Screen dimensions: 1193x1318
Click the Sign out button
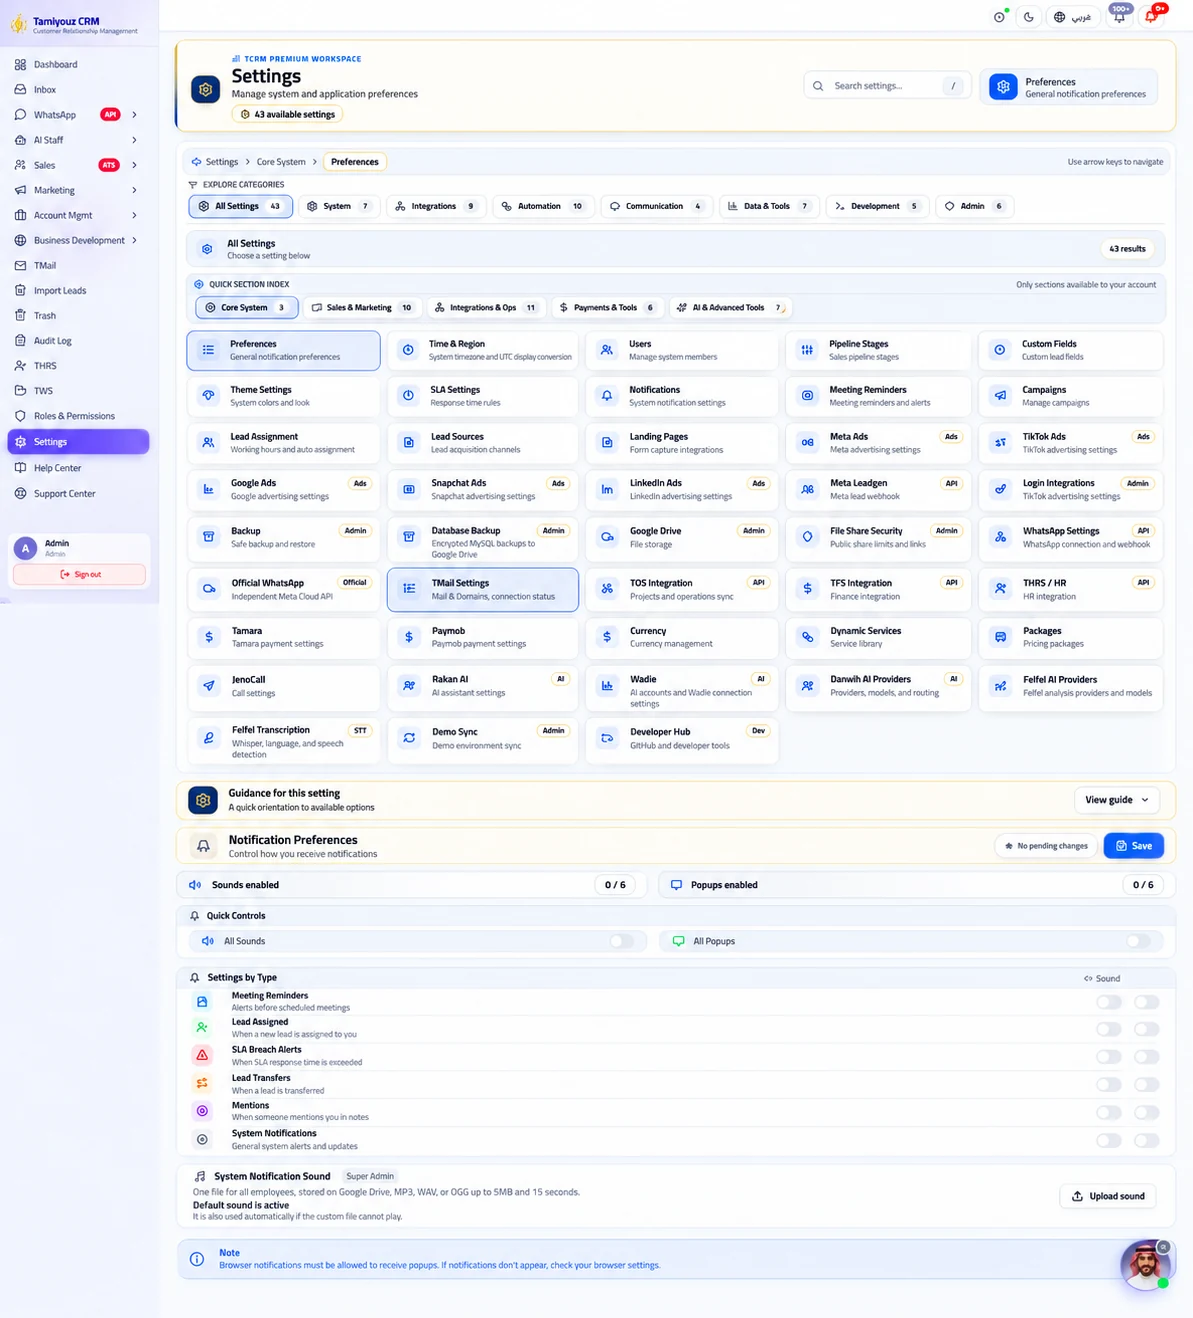coord(79,574)
